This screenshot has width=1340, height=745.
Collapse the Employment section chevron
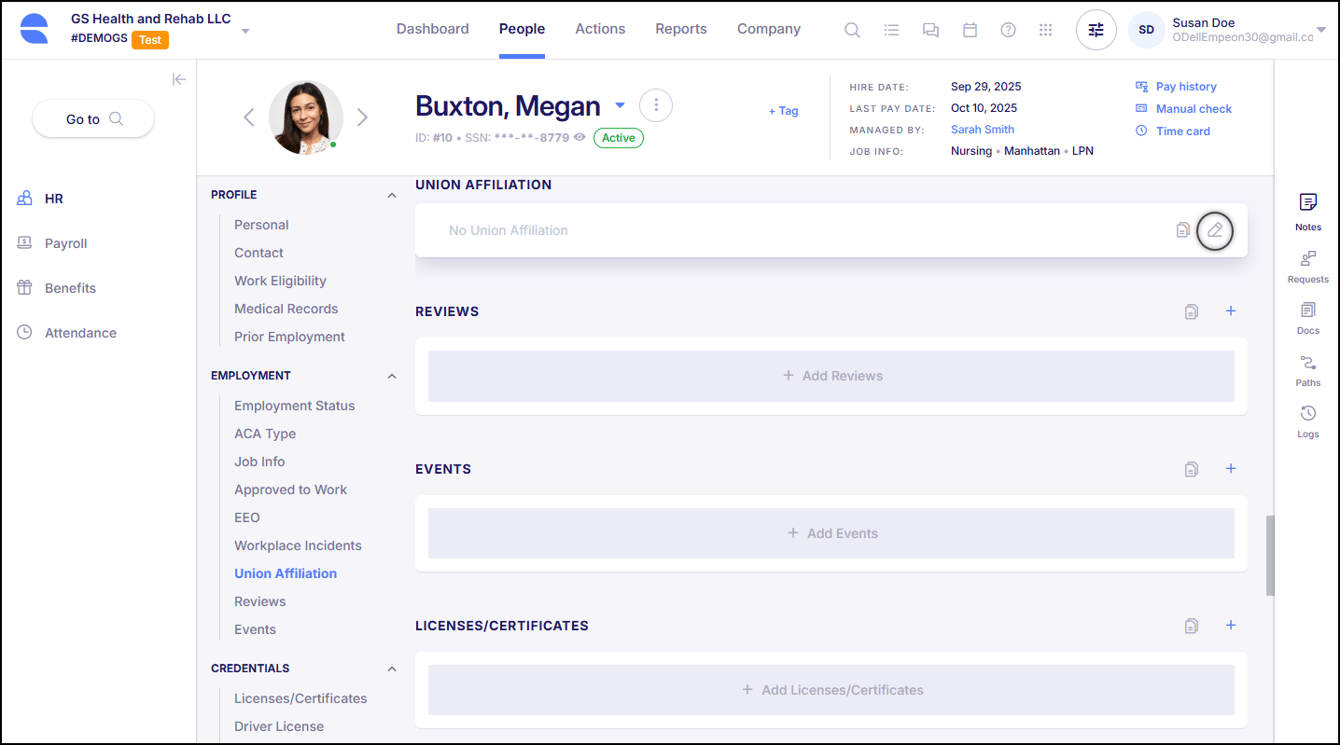point(392,377)
